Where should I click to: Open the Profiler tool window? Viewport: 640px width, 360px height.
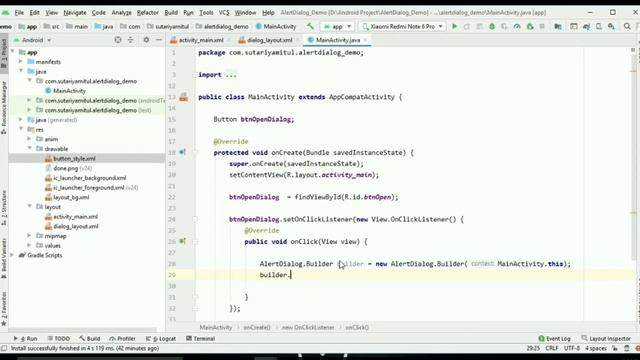[x=122, y=338]
